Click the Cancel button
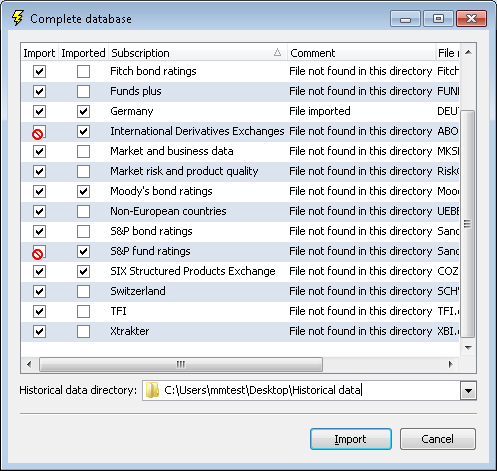The width and height of the screenshot is (497, 471). point(437,439)
